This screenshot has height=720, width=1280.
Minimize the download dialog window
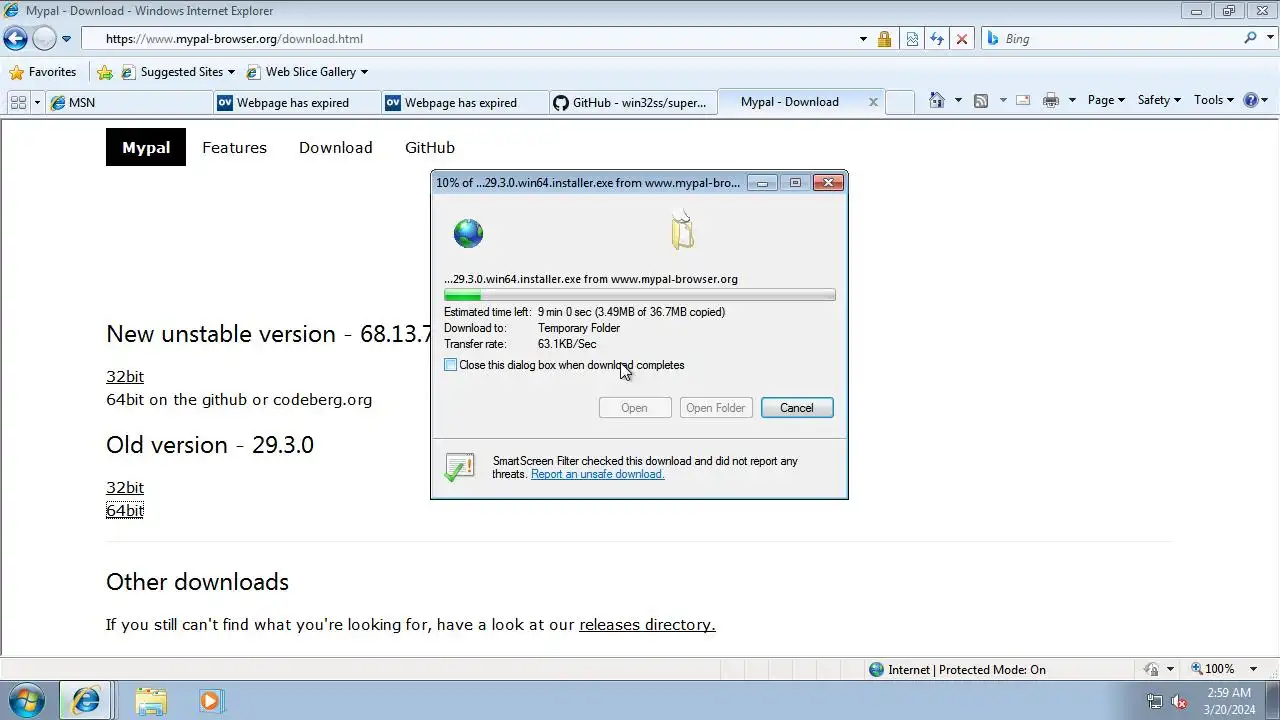tap(763, 183)
